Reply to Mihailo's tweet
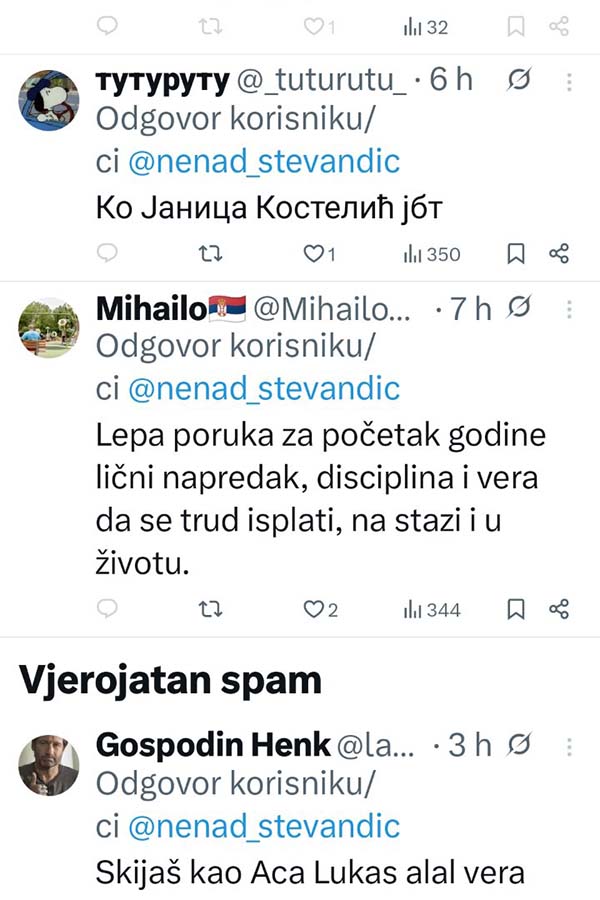600x900 pixels. coord(109,608)
